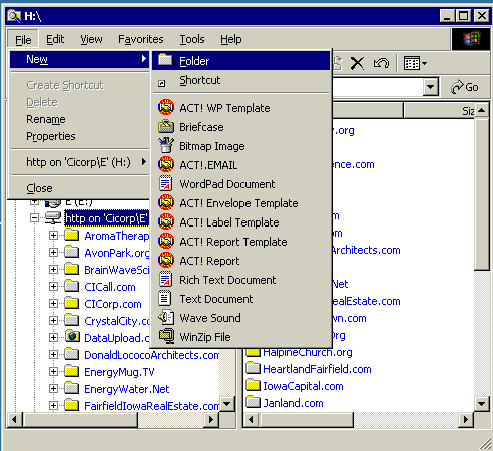493x451 pixels.
Task: Select Janland.com in file list
Action: click(293, 403)
